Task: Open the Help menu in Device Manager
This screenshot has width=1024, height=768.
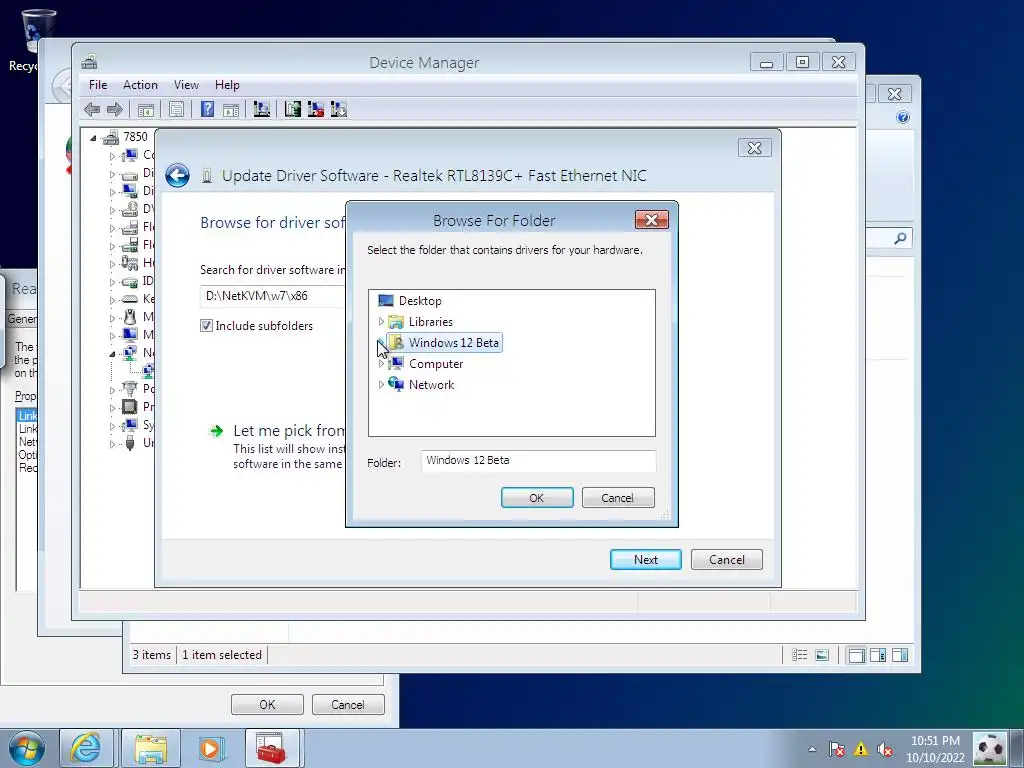Action: (x=227, y=85)
